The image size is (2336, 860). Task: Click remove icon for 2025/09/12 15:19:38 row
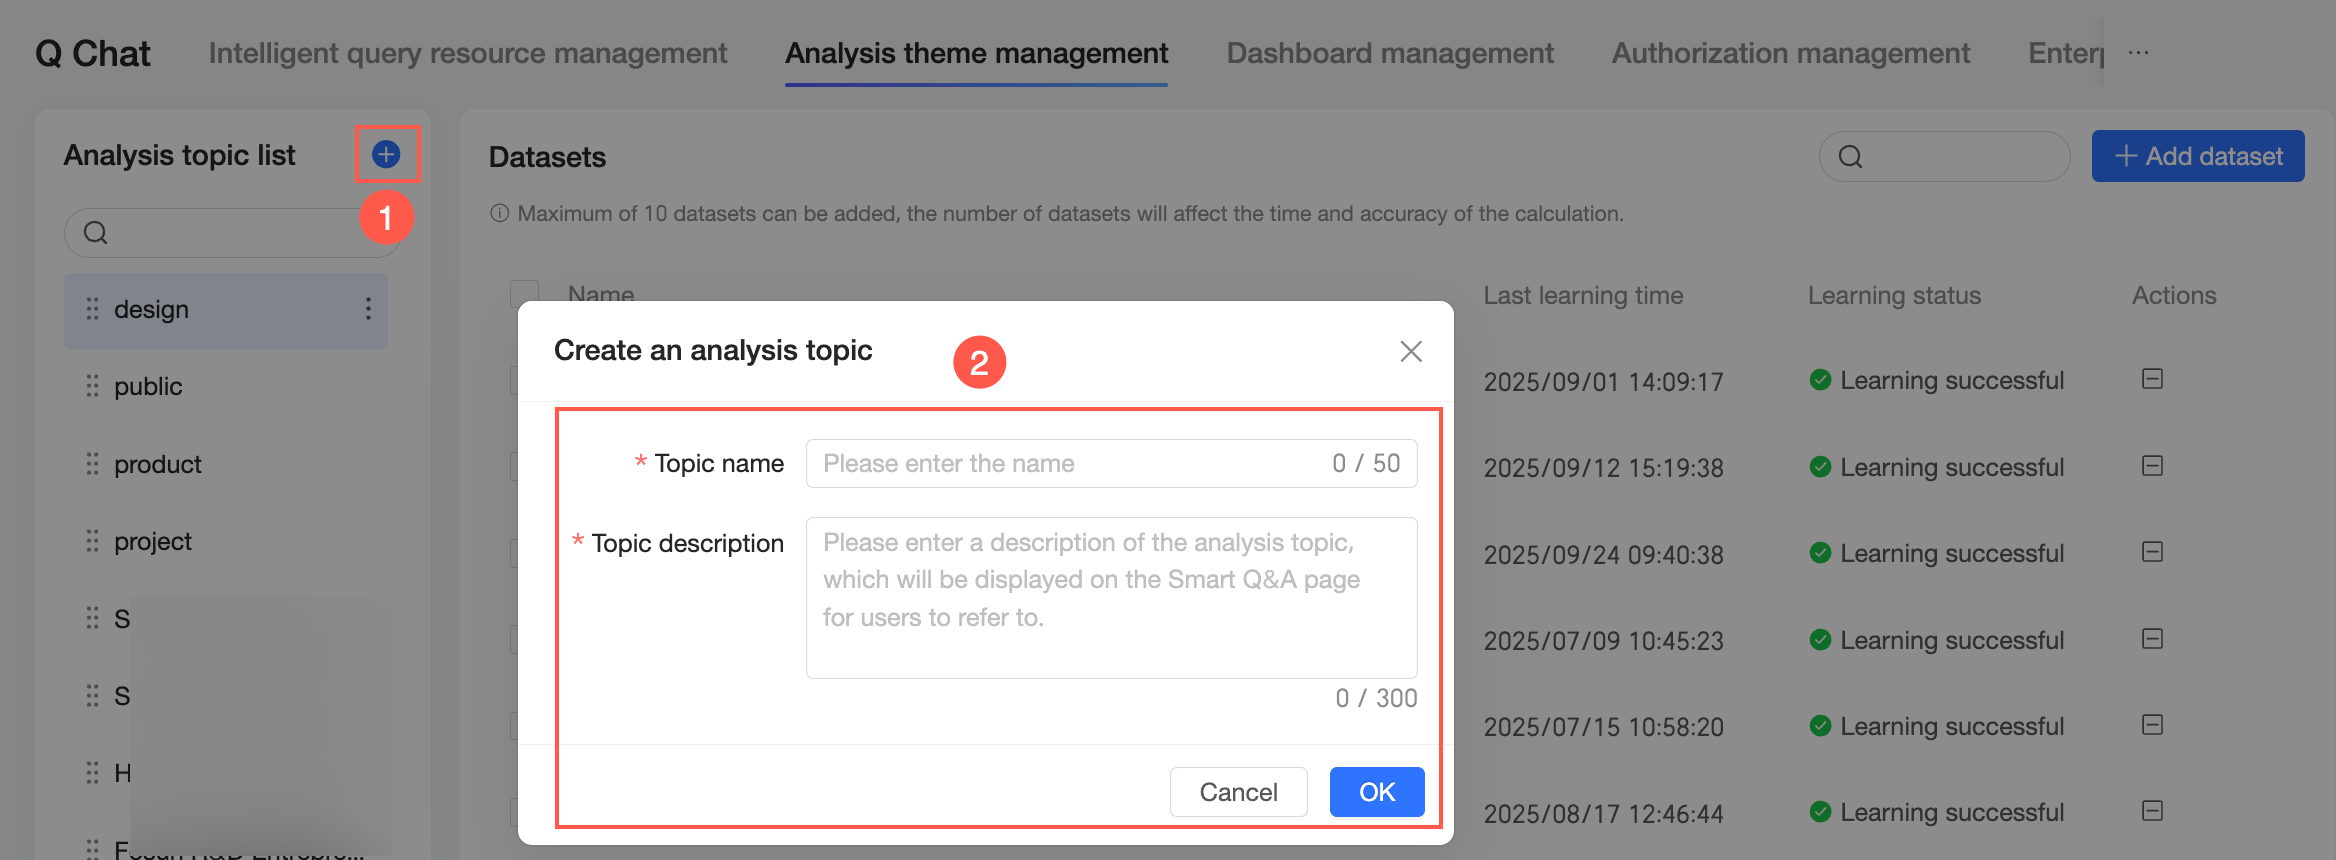pos(2153,466)
